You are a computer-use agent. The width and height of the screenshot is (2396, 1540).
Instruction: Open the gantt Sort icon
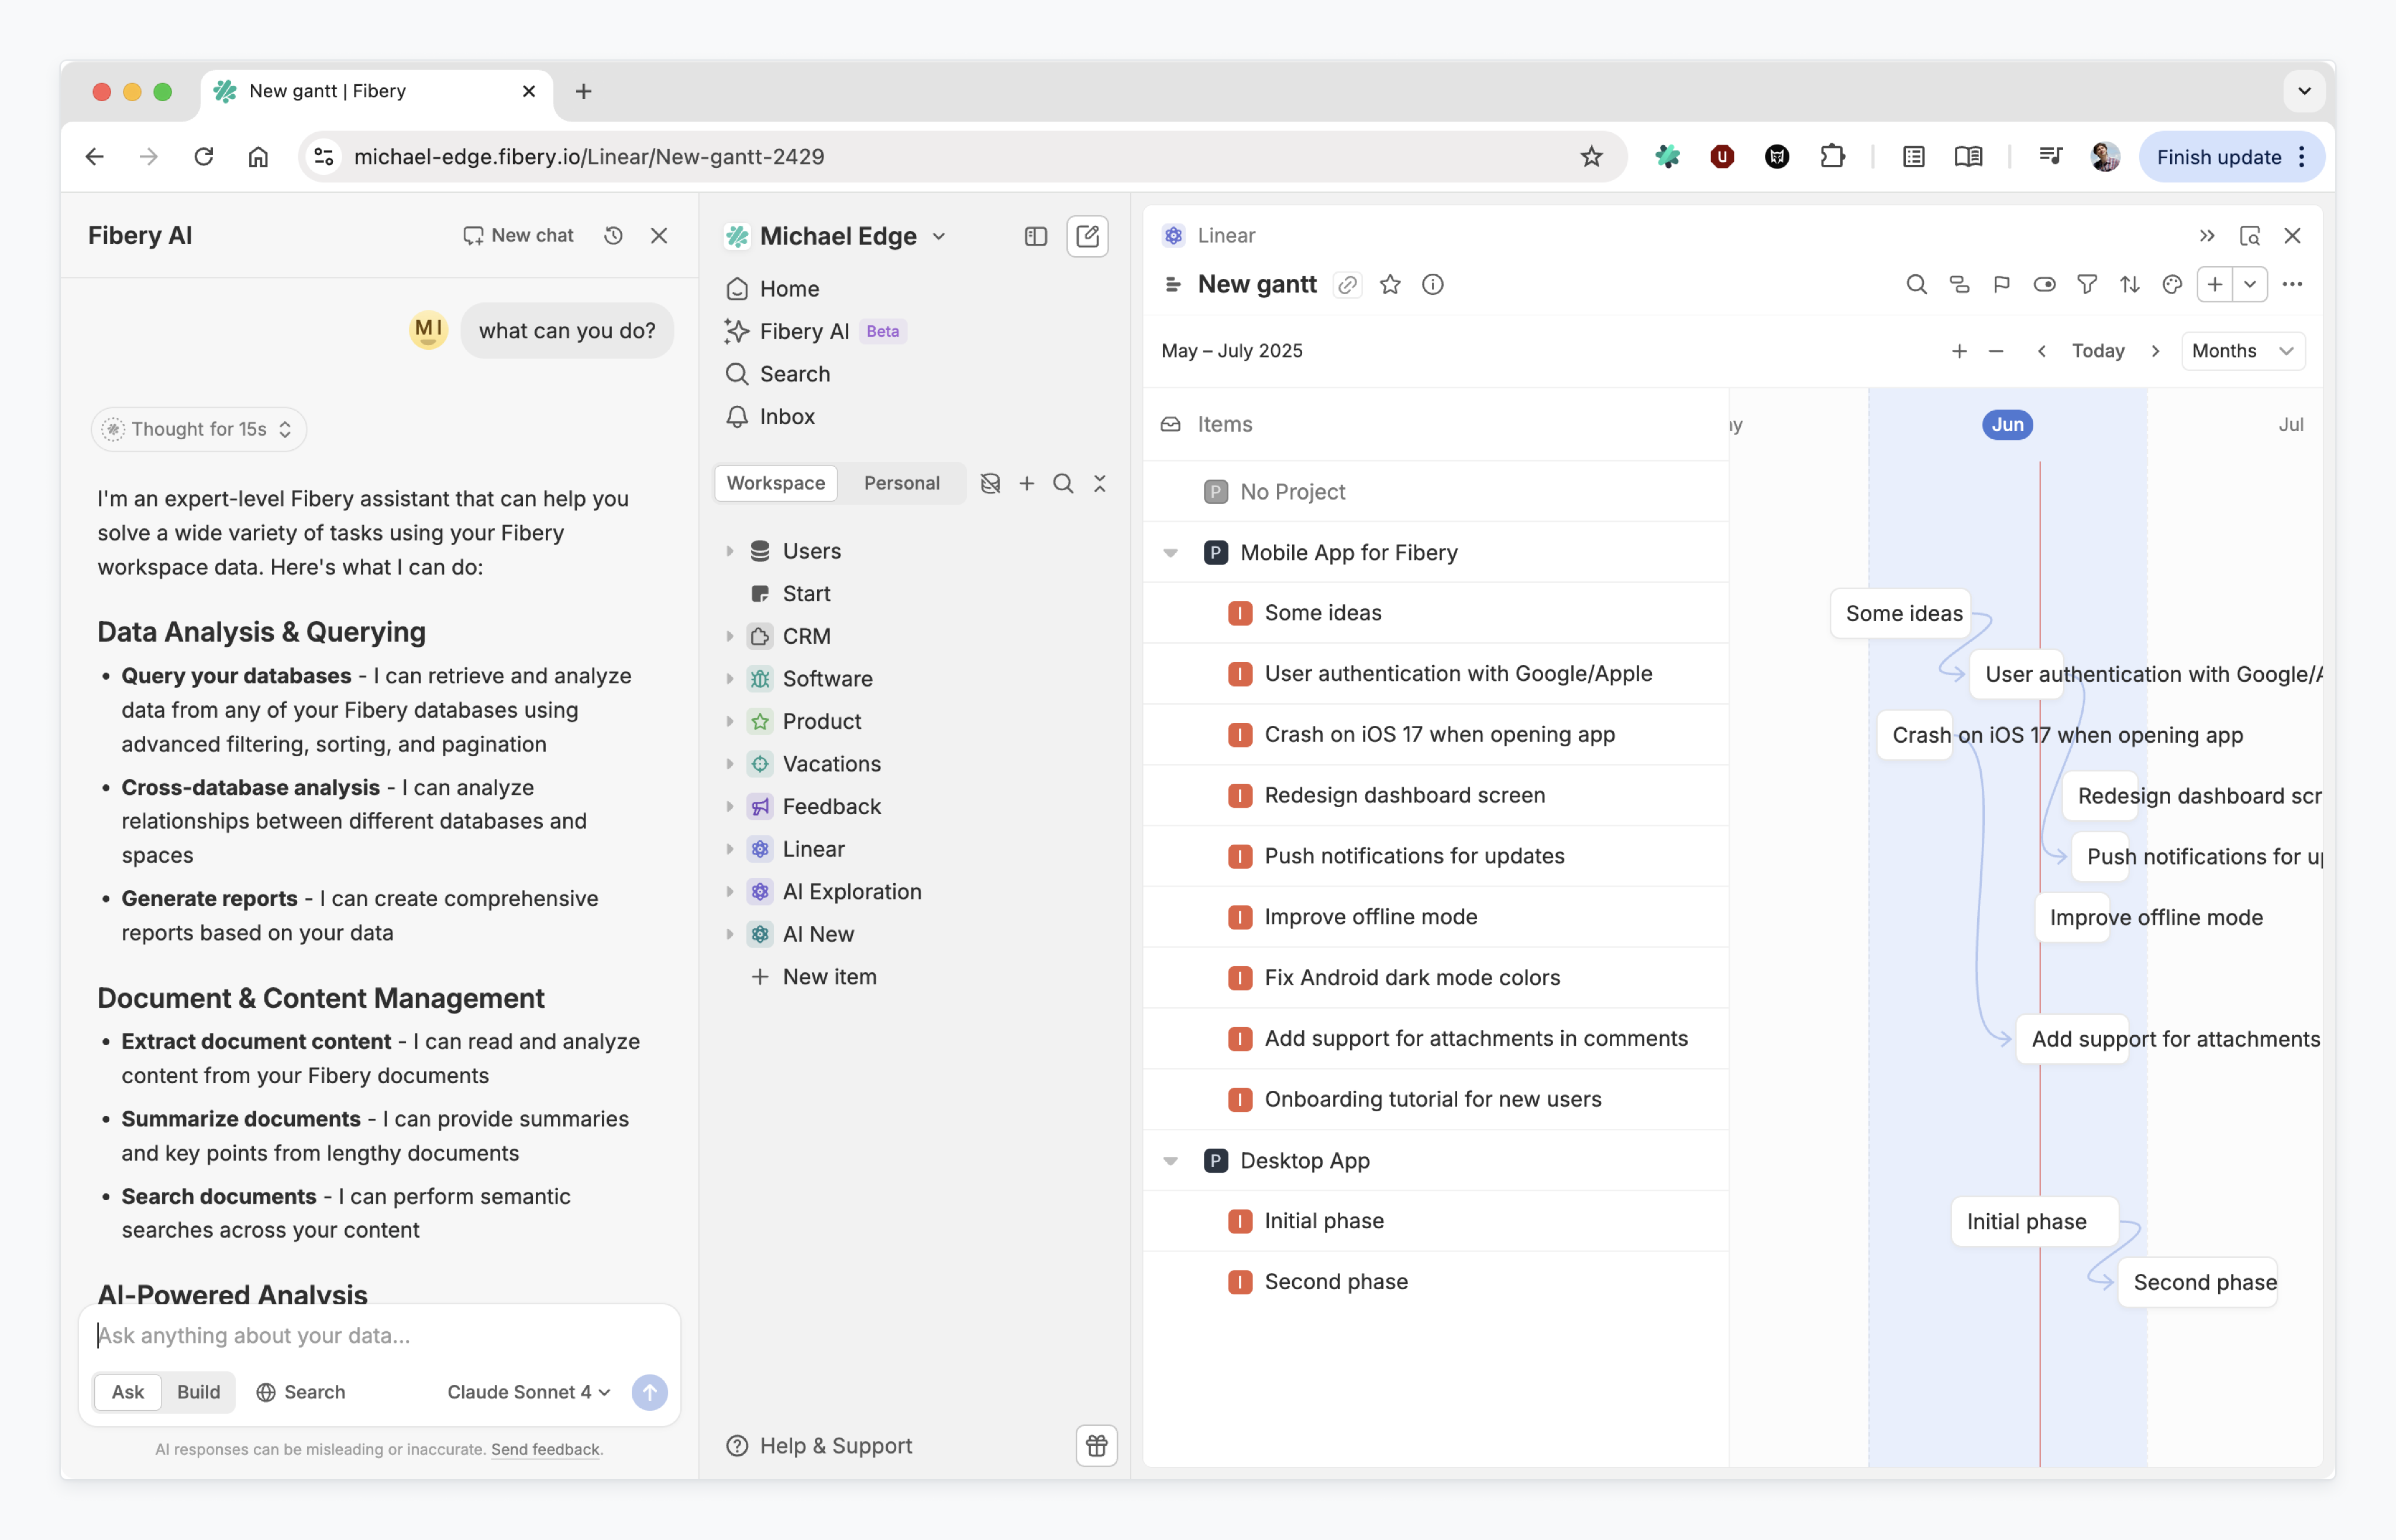(x=2129, y=285)
